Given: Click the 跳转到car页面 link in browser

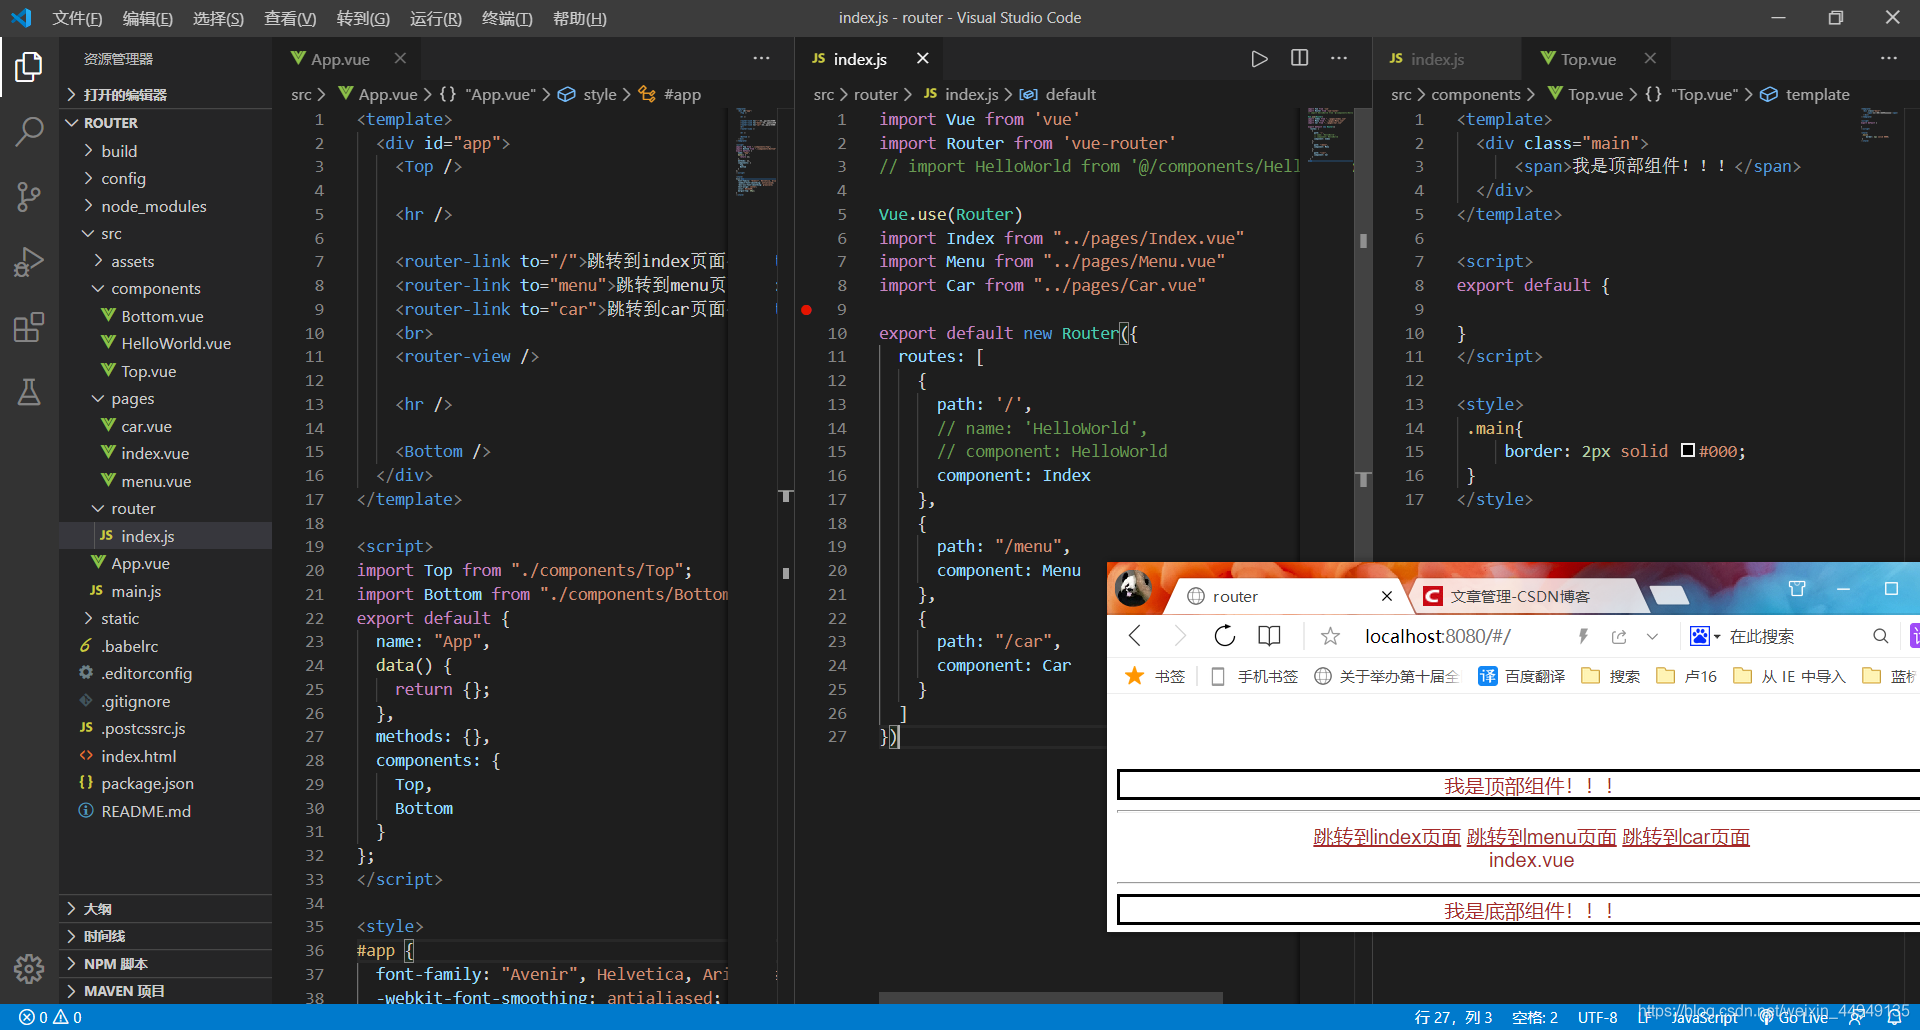Looking at the screenshot, I should 1686,837.
